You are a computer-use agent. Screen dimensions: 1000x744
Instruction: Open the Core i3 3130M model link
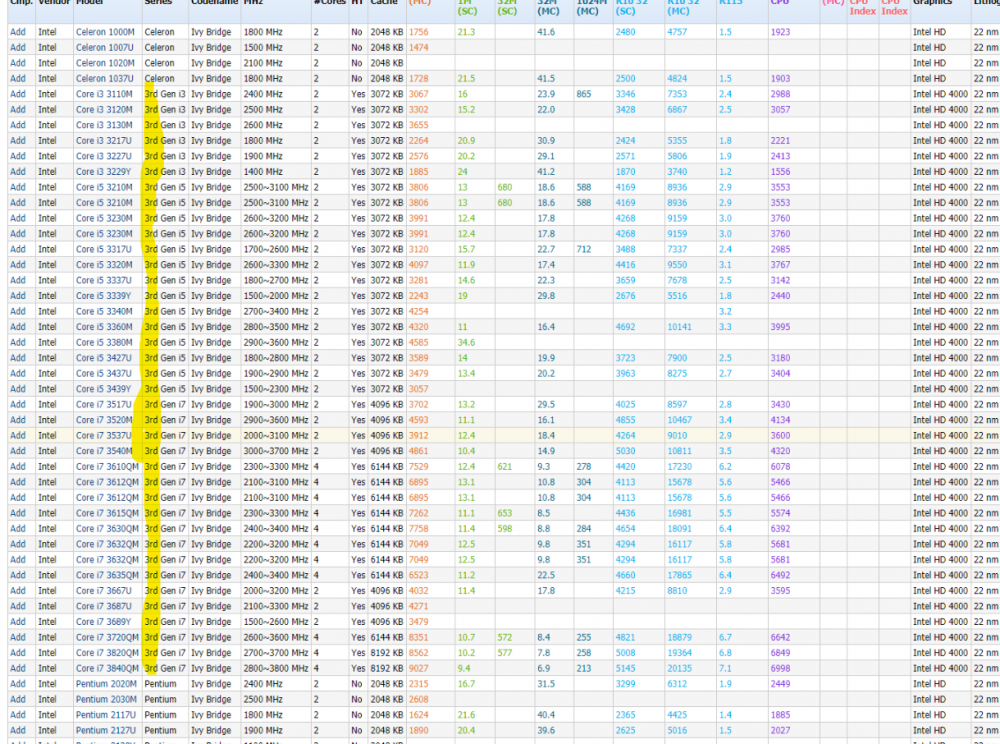105,125
